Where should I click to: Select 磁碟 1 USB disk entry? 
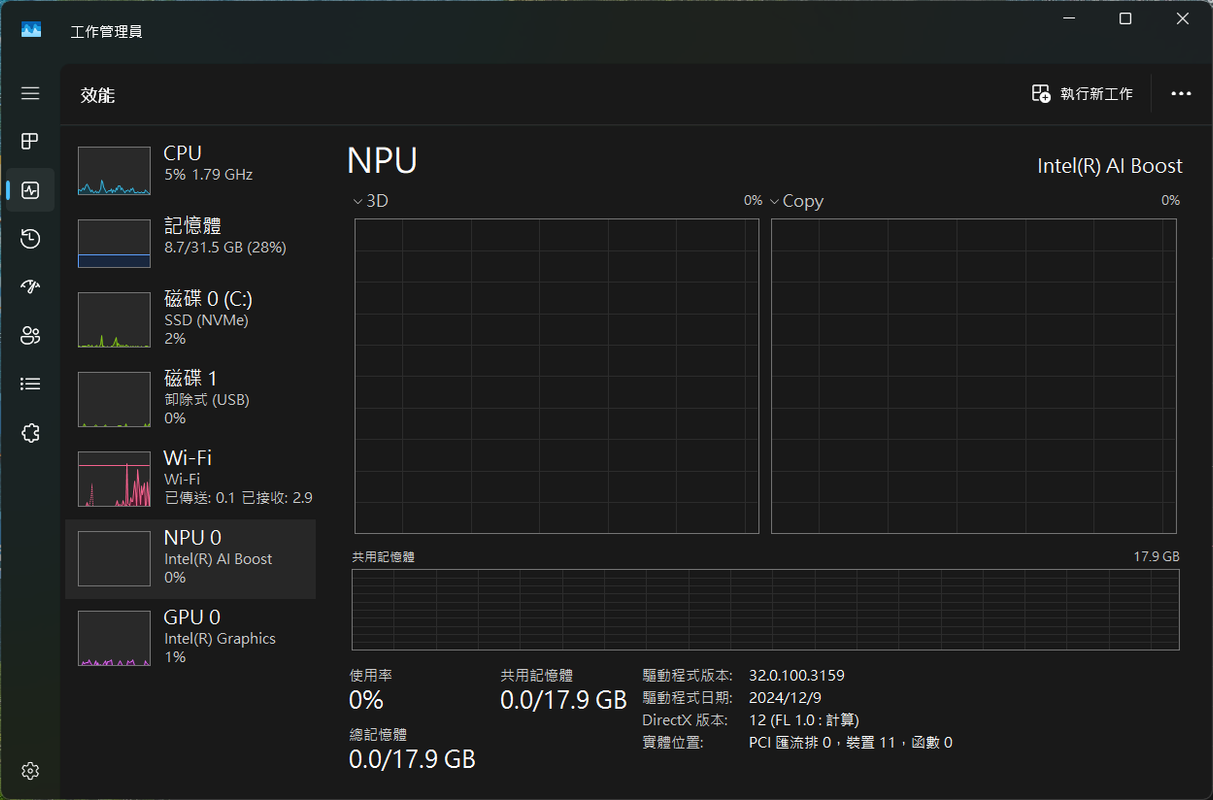[x=190, y=398]
